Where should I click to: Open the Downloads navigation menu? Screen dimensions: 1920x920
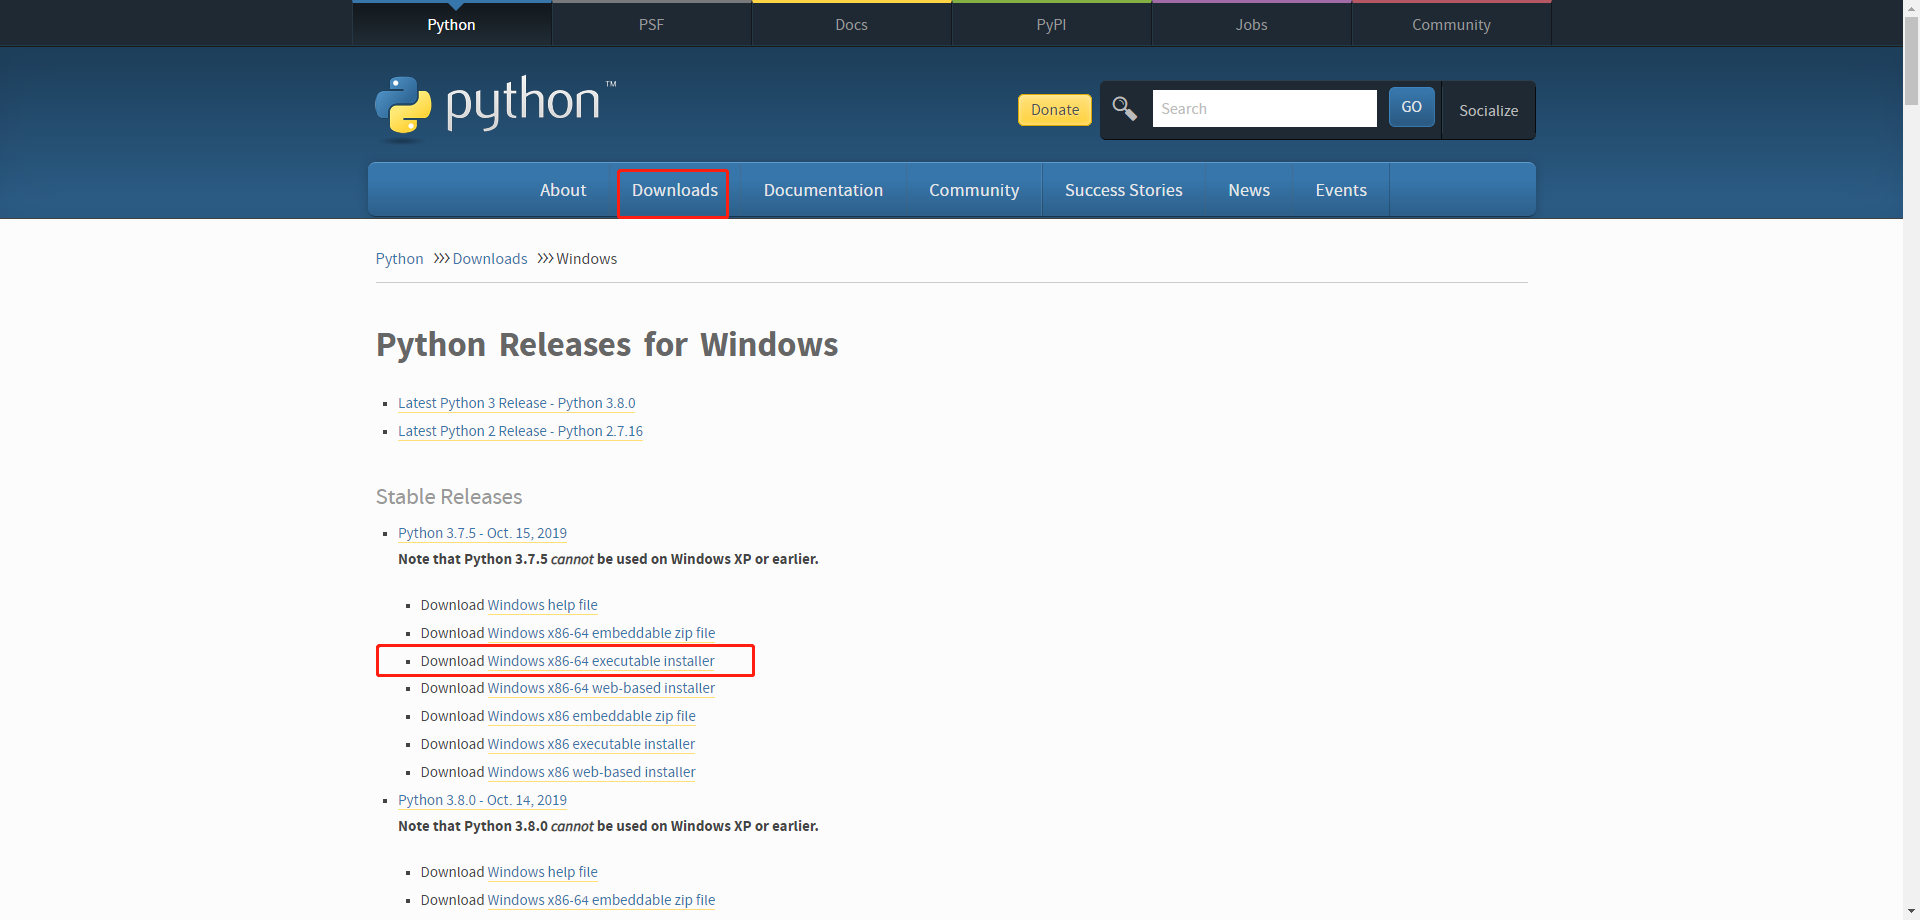tap(674, 190)
